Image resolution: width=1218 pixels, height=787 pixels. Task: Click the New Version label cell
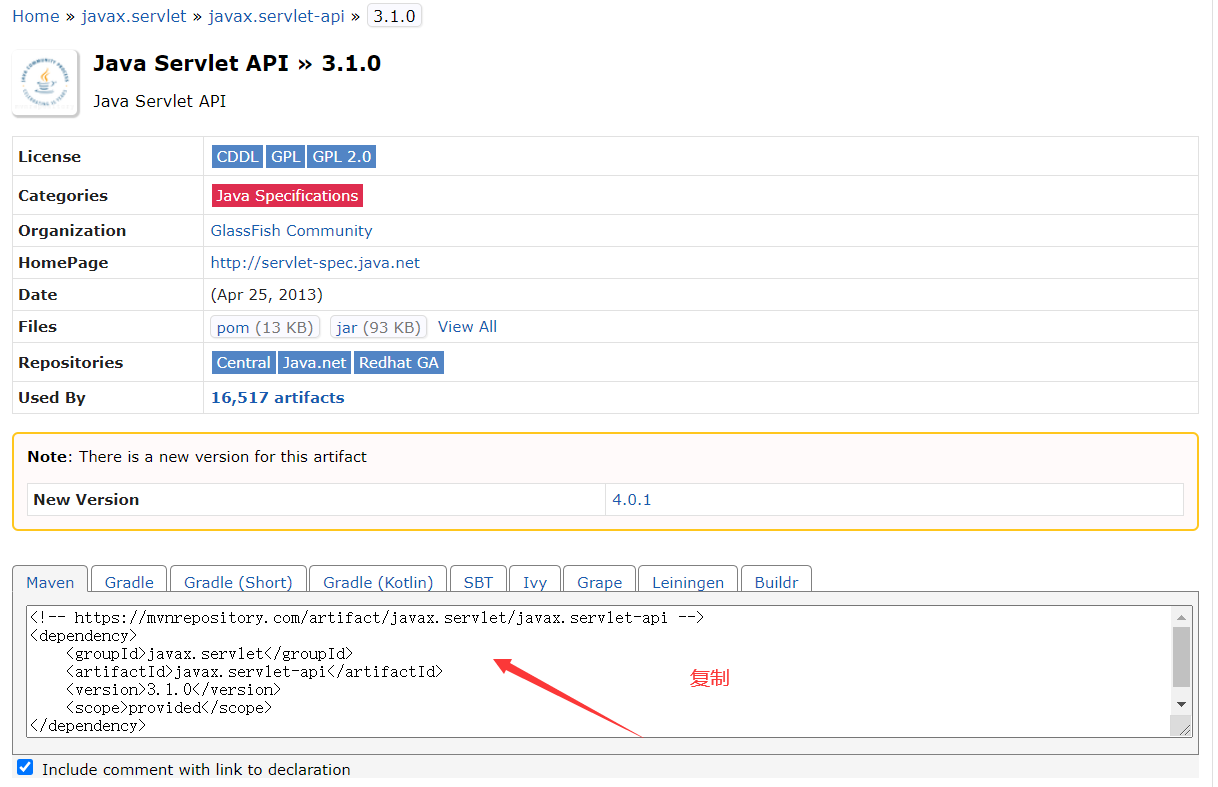pos(316,500)
